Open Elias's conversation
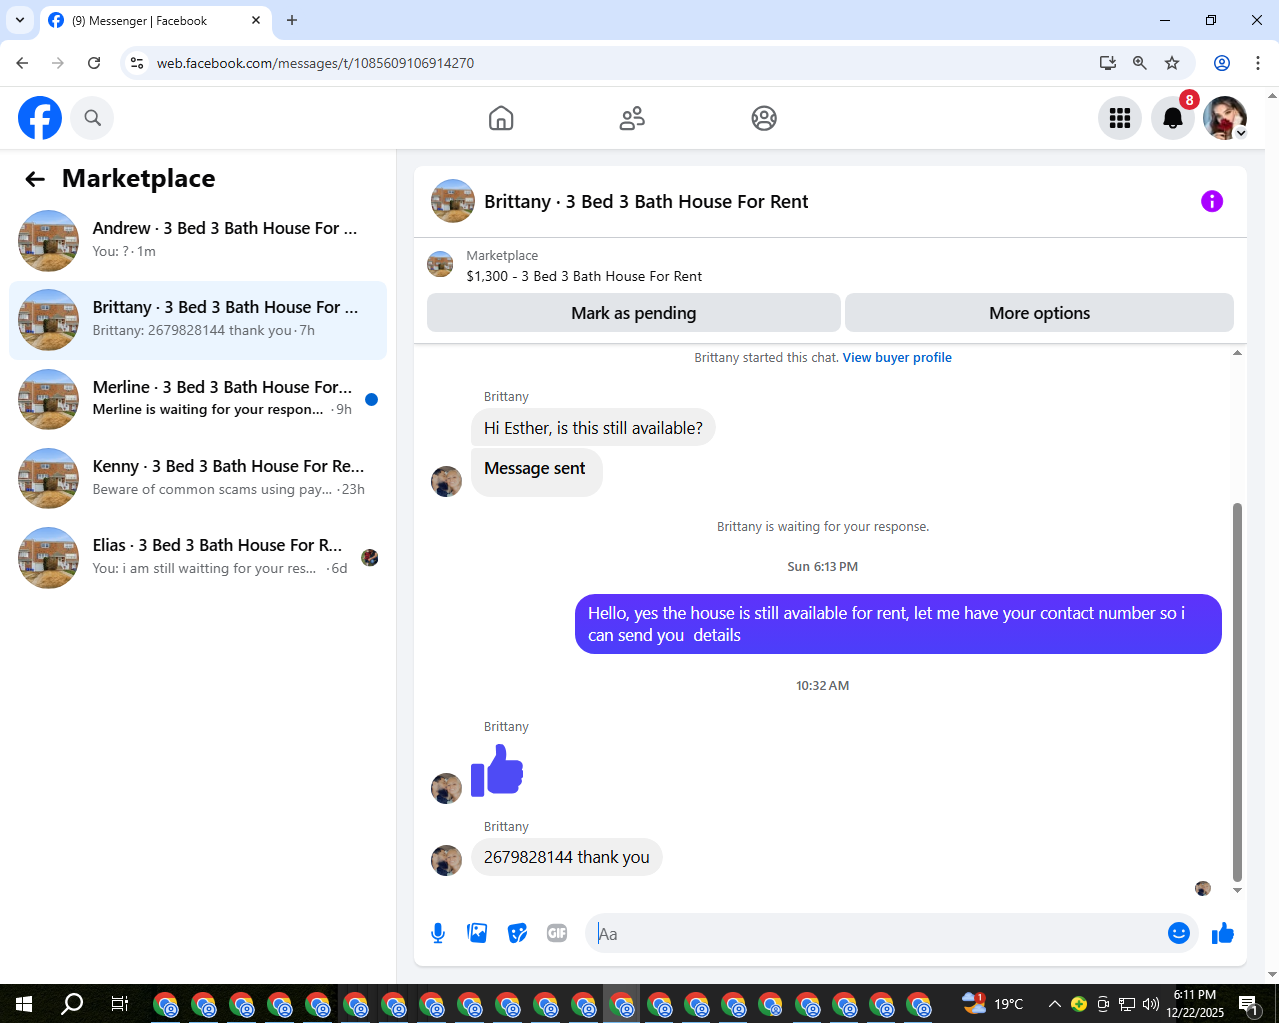The width and height of the screenshot is (1279, 1023). 198,557
